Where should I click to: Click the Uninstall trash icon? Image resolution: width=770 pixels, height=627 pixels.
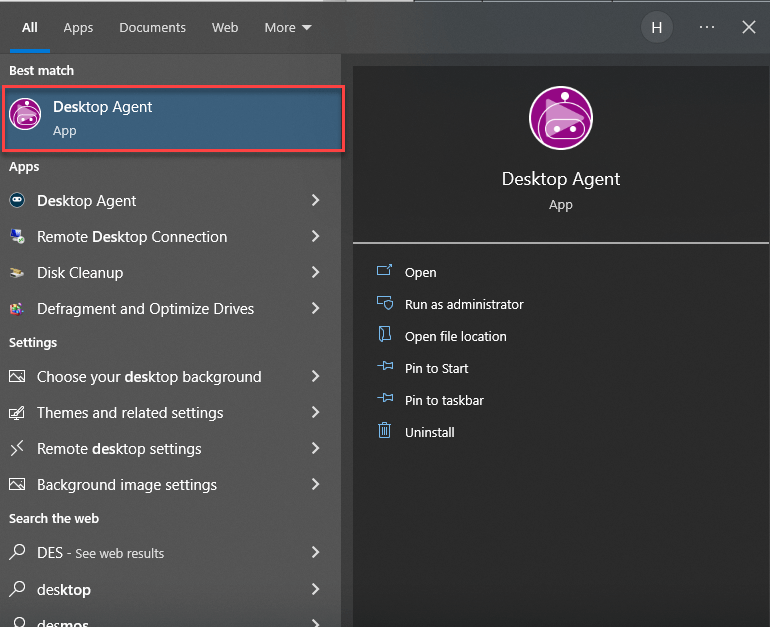pyautogui.click(x=384, y=432)
